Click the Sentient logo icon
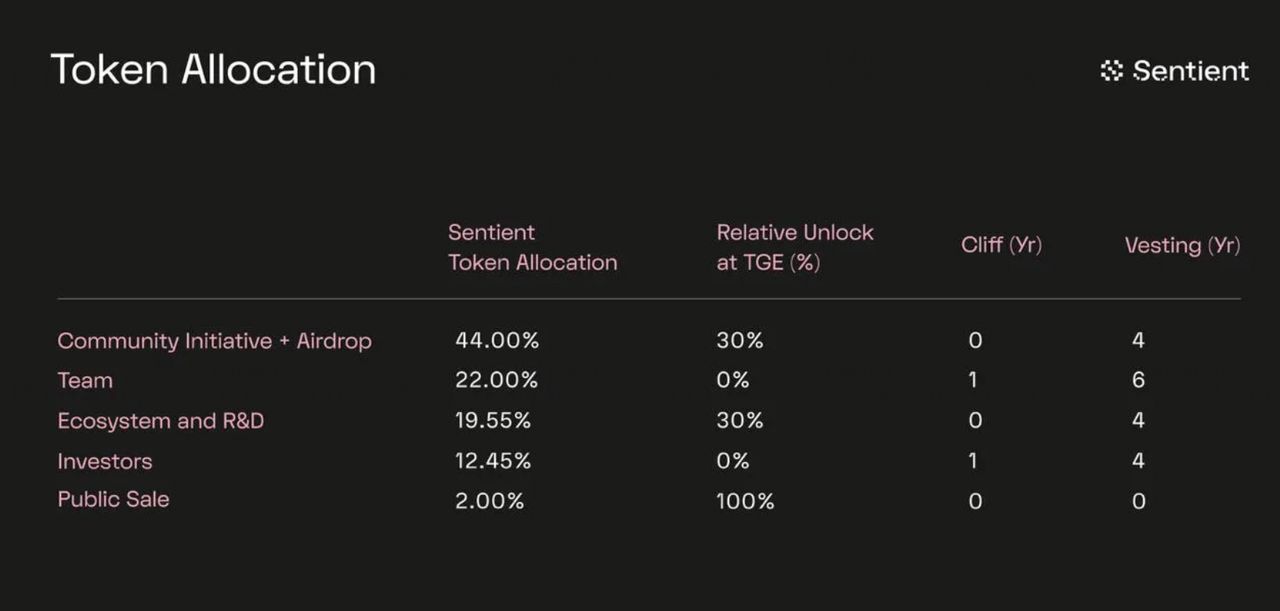Image resolution: width=1280 pixels, height=611 pixels. pos(1112,71)
